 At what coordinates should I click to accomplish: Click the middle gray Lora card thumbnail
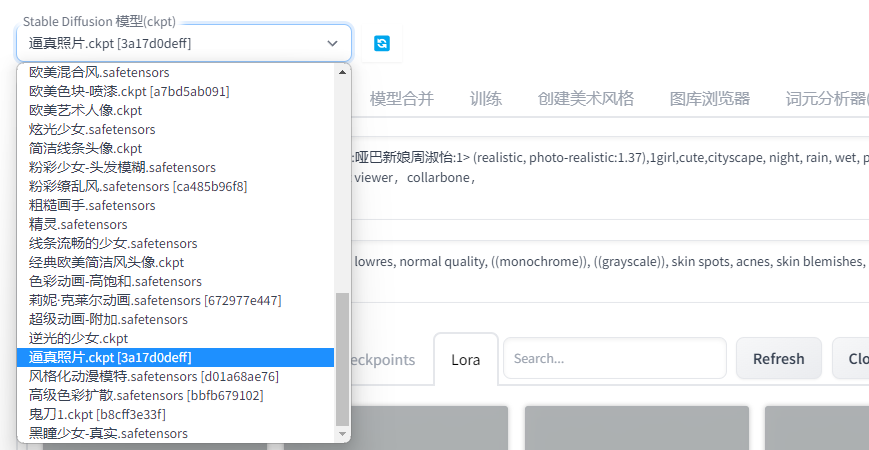click(637, 428)
